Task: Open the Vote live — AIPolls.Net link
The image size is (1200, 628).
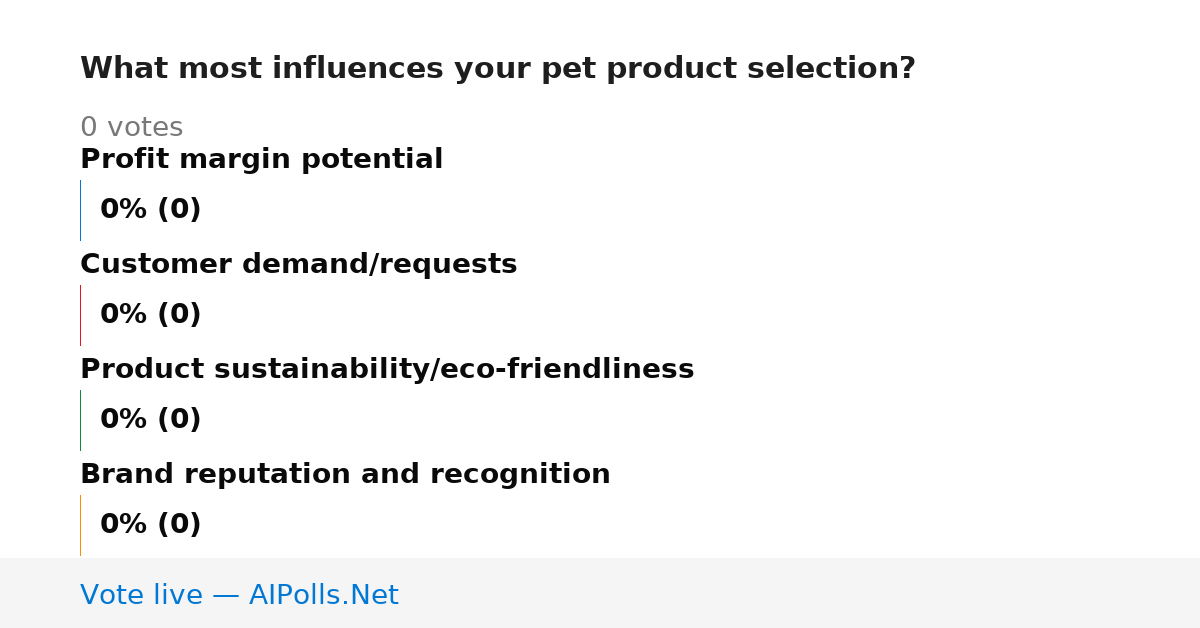Action: click(x=239, y=595)
